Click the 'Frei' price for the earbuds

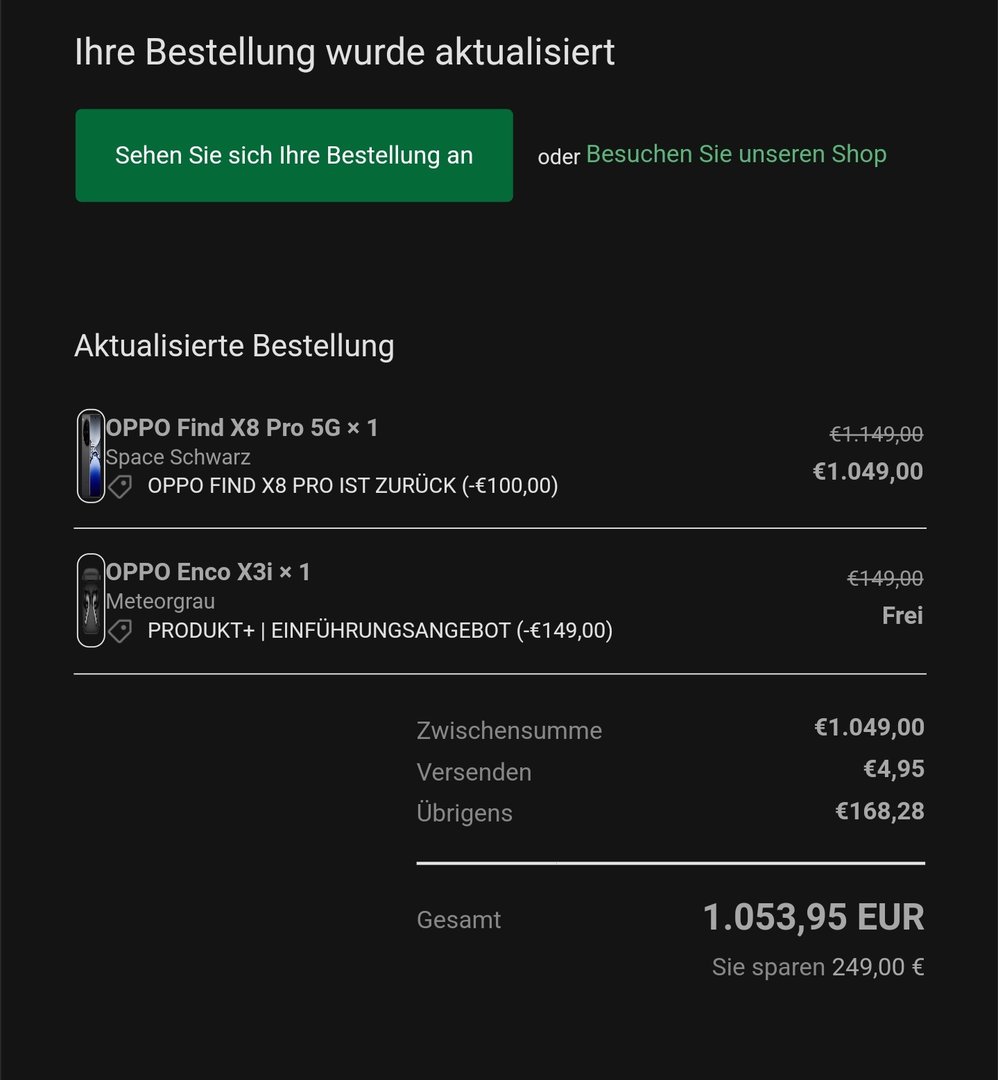pos(902,616)
